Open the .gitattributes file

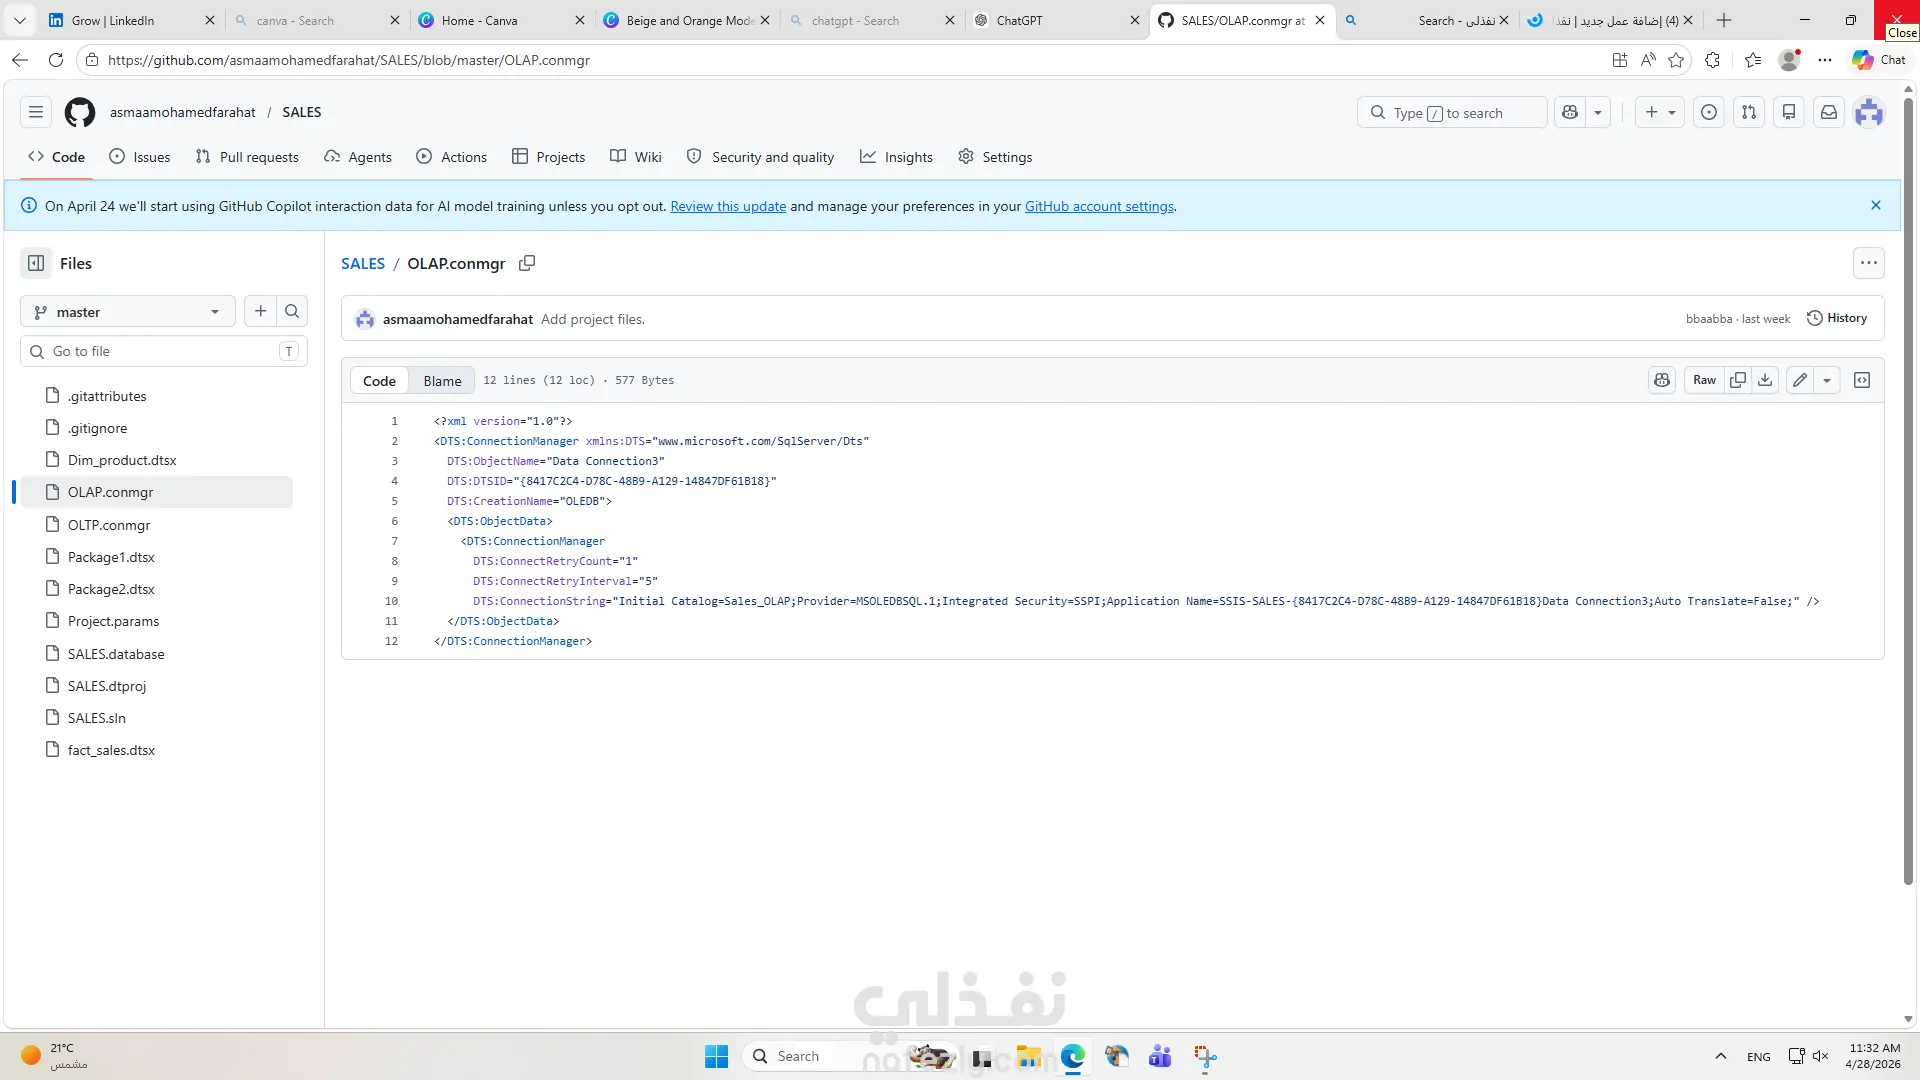point(107,396)
